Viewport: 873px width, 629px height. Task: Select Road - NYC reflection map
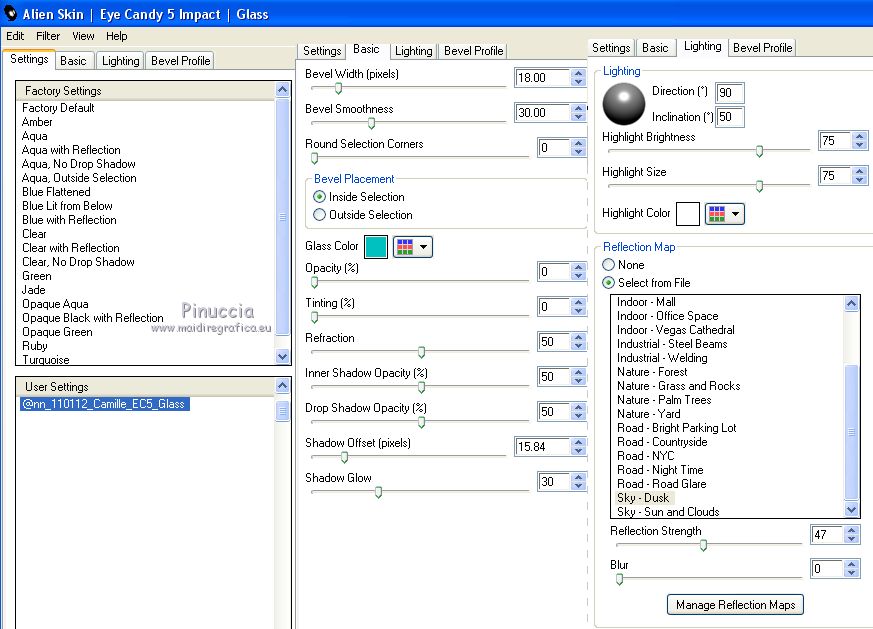click(646, 456)
